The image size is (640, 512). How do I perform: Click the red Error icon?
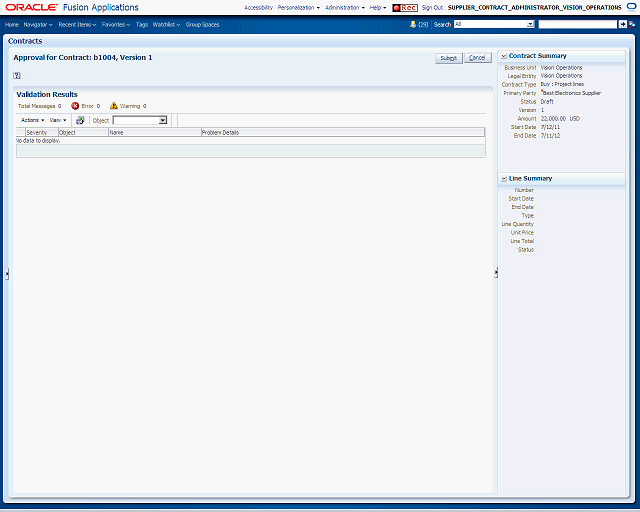pos(75,106)
